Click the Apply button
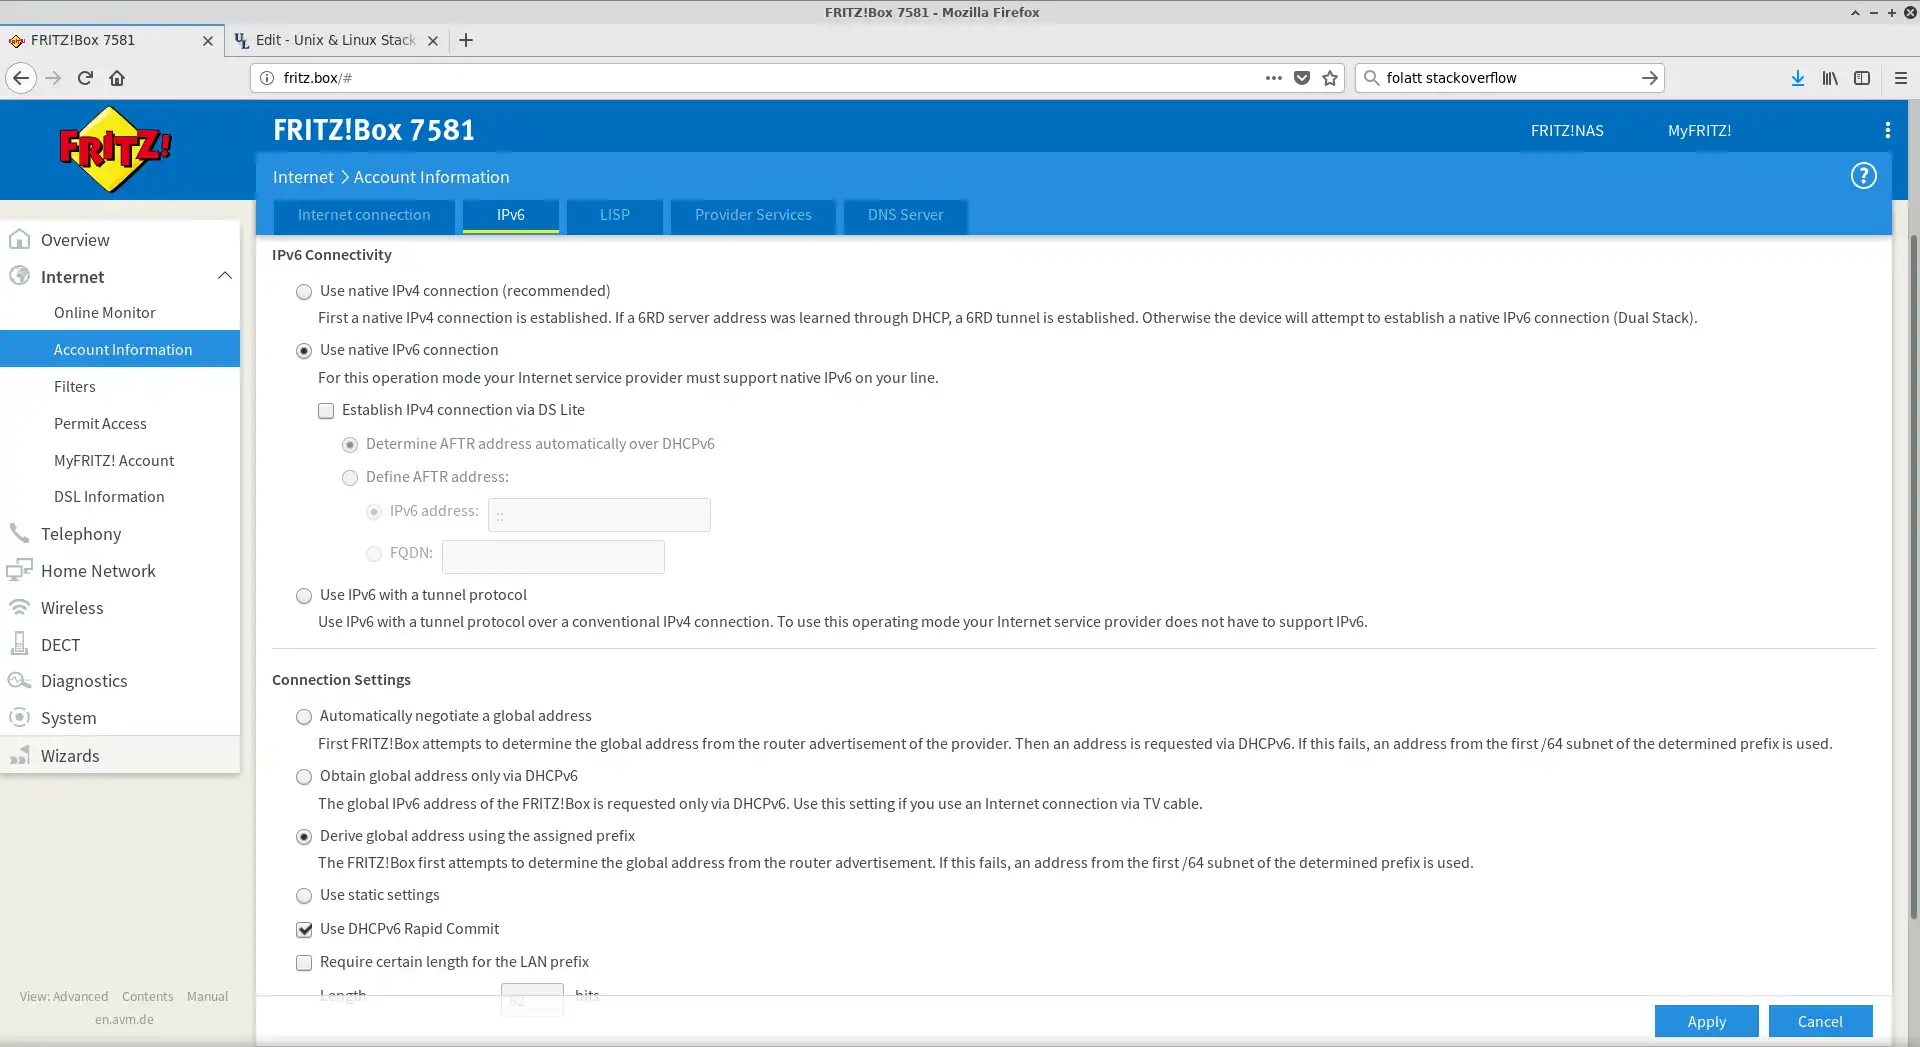 1706,1021
